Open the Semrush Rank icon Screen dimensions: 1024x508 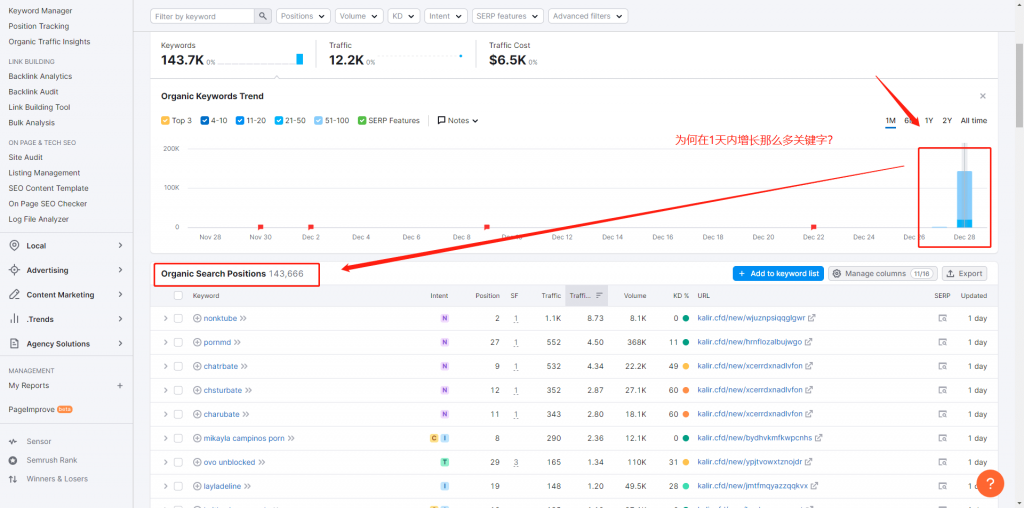coord(13,460)
